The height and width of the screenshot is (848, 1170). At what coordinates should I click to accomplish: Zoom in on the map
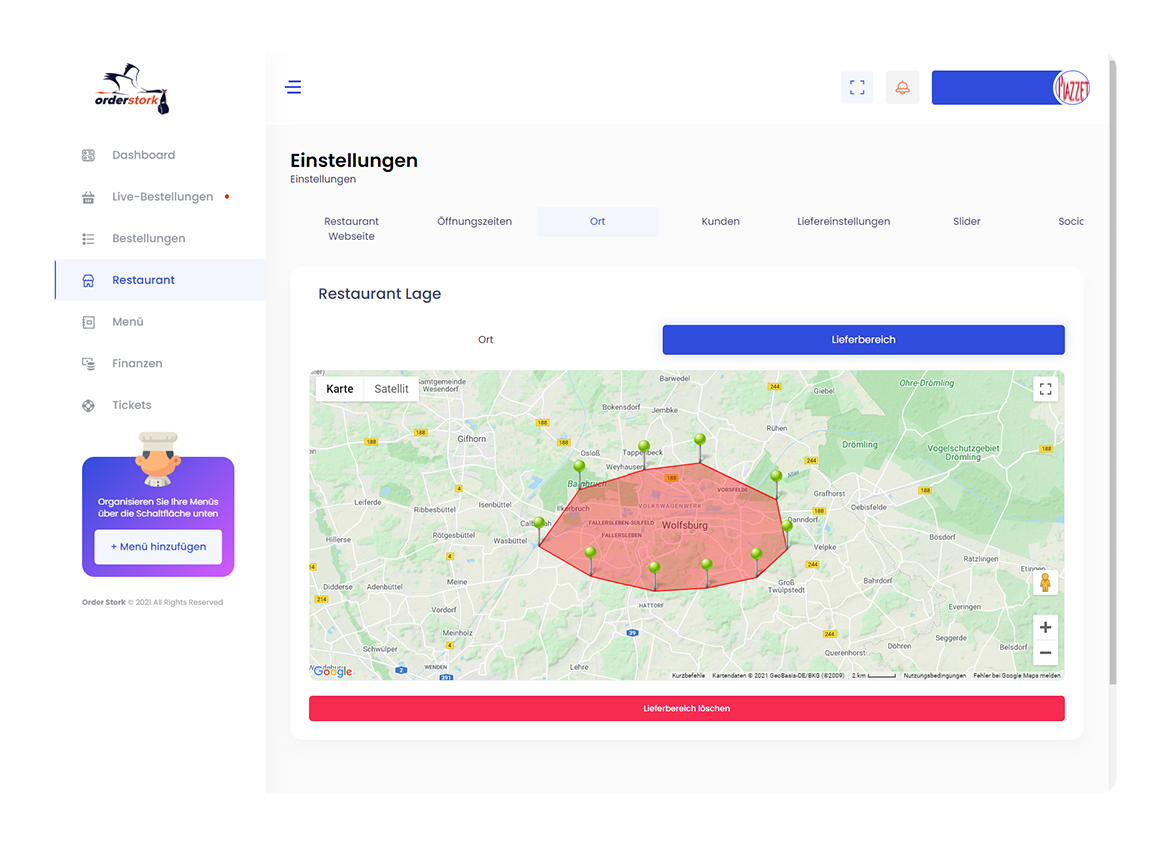coord(1045,628)
